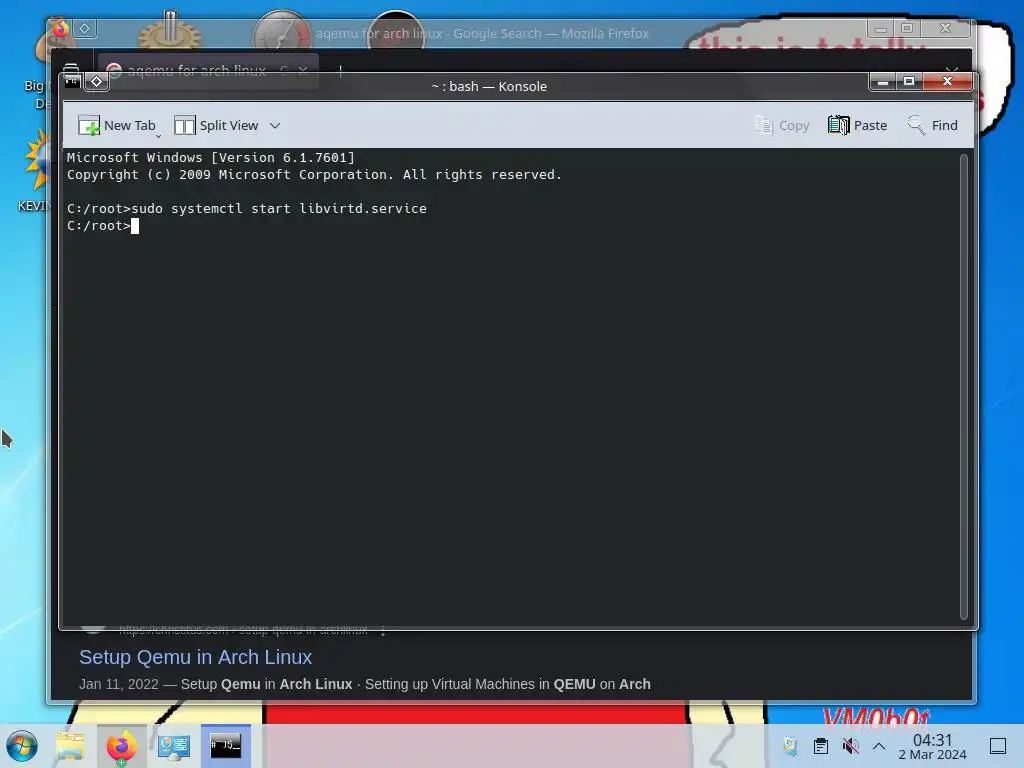Maximize the Firefox window
The width and height of the screenshot is (1024, 768).
point(906,28)
